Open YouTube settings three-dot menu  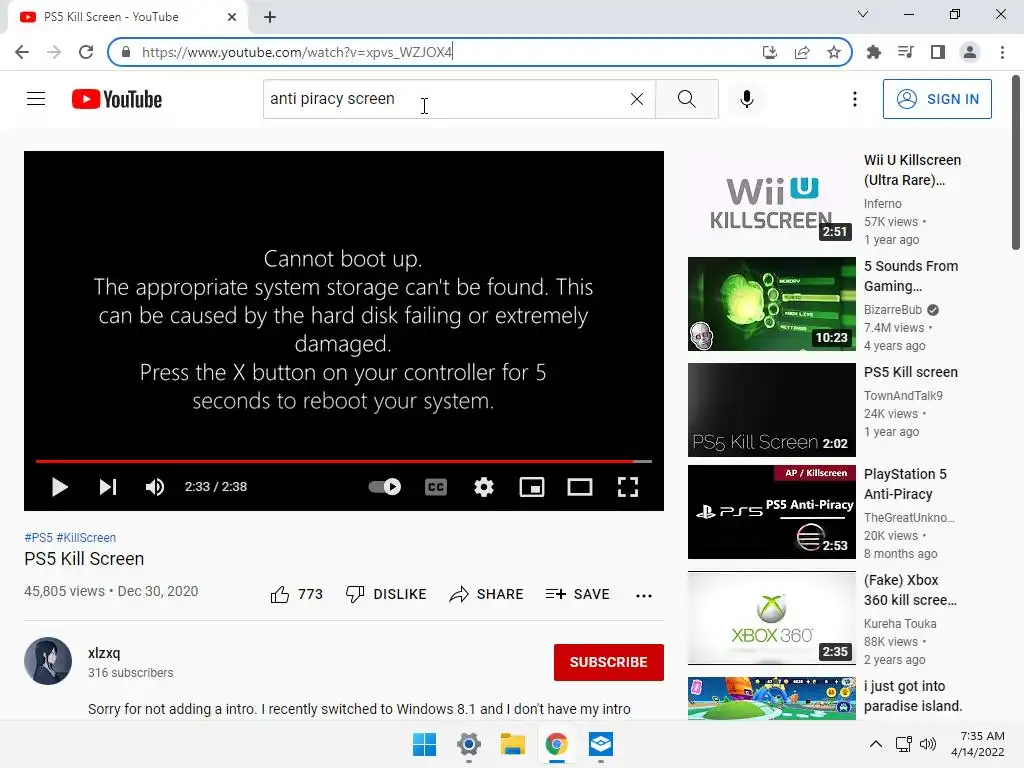(854, 99)
